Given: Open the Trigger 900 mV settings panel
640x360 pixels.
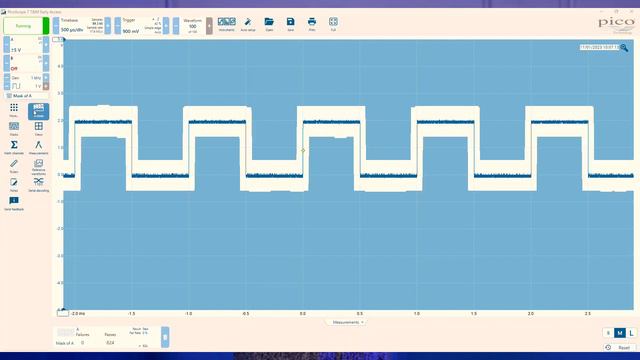Looking at the screenshot, I should pyautogui.click(x=142, y=26).
